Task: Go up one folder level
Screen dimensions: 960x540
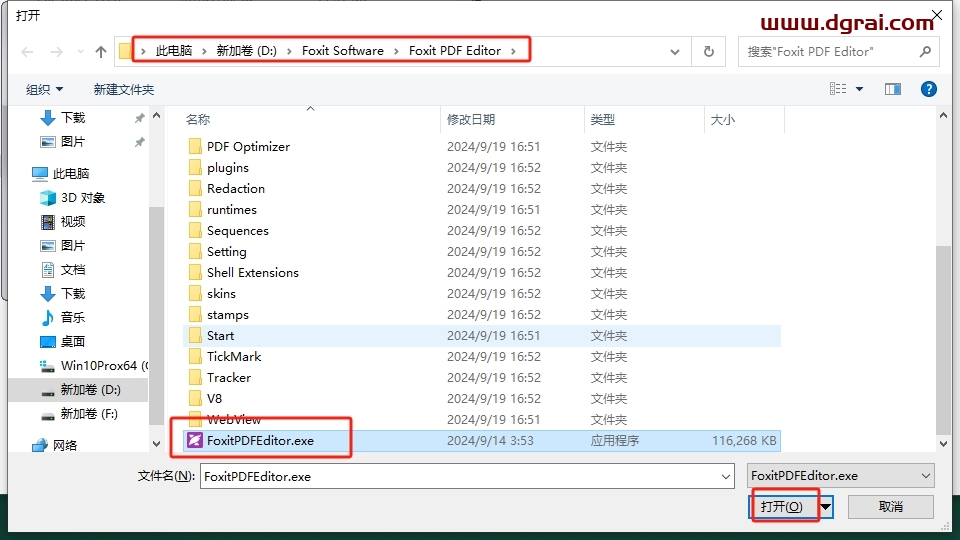Action: (101, 52)
